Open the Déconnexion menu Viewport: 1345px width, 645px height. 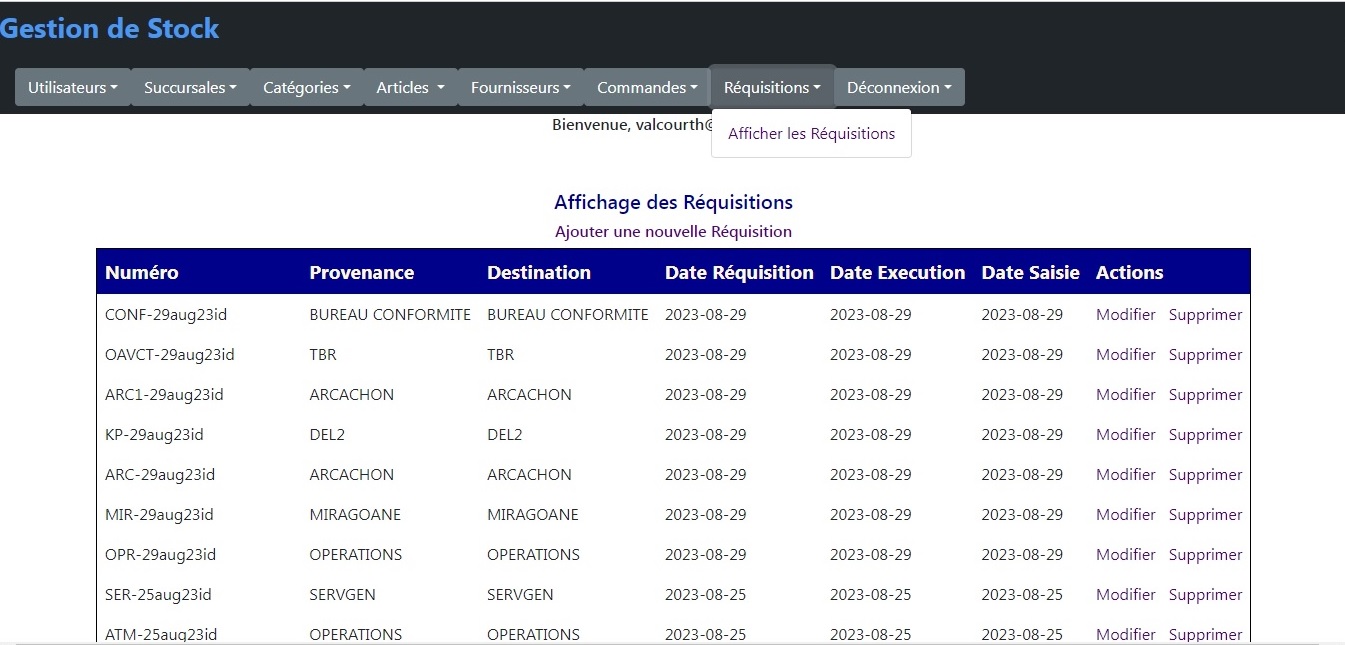[x=899, y=88]
